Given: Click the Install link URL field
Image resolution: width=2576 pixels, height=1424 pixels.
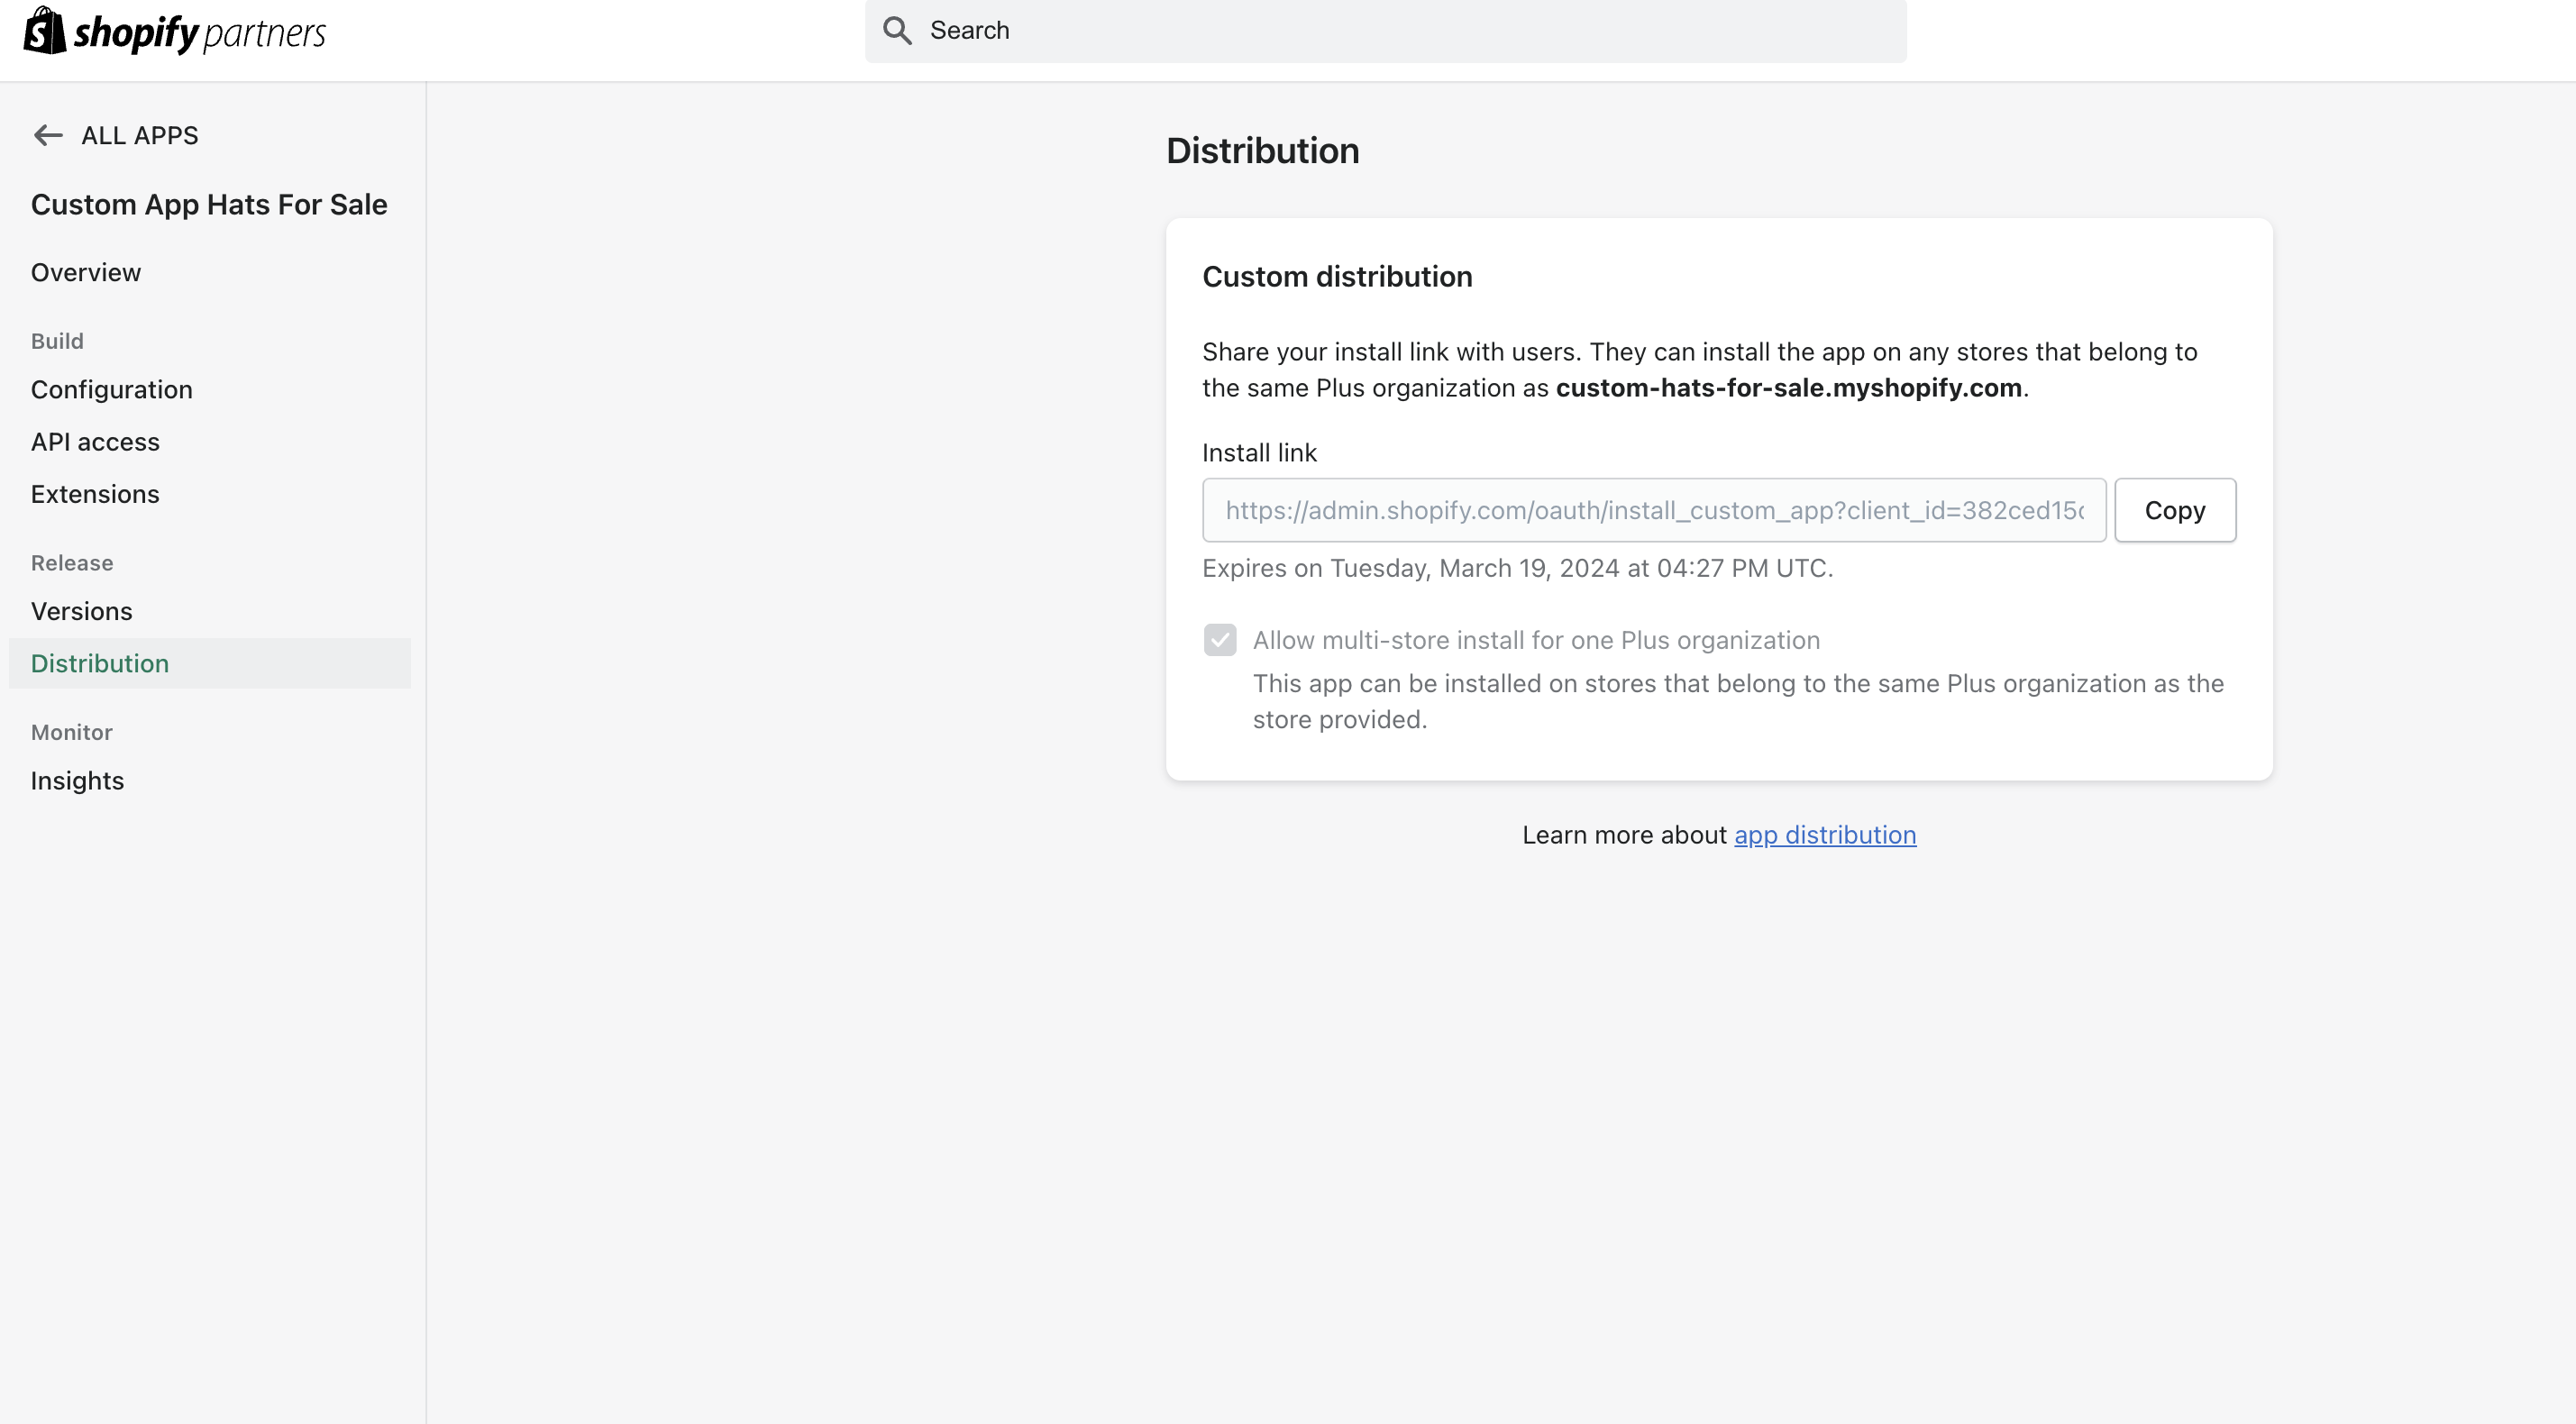Looking at the screenshot, I should point(1654,510).
